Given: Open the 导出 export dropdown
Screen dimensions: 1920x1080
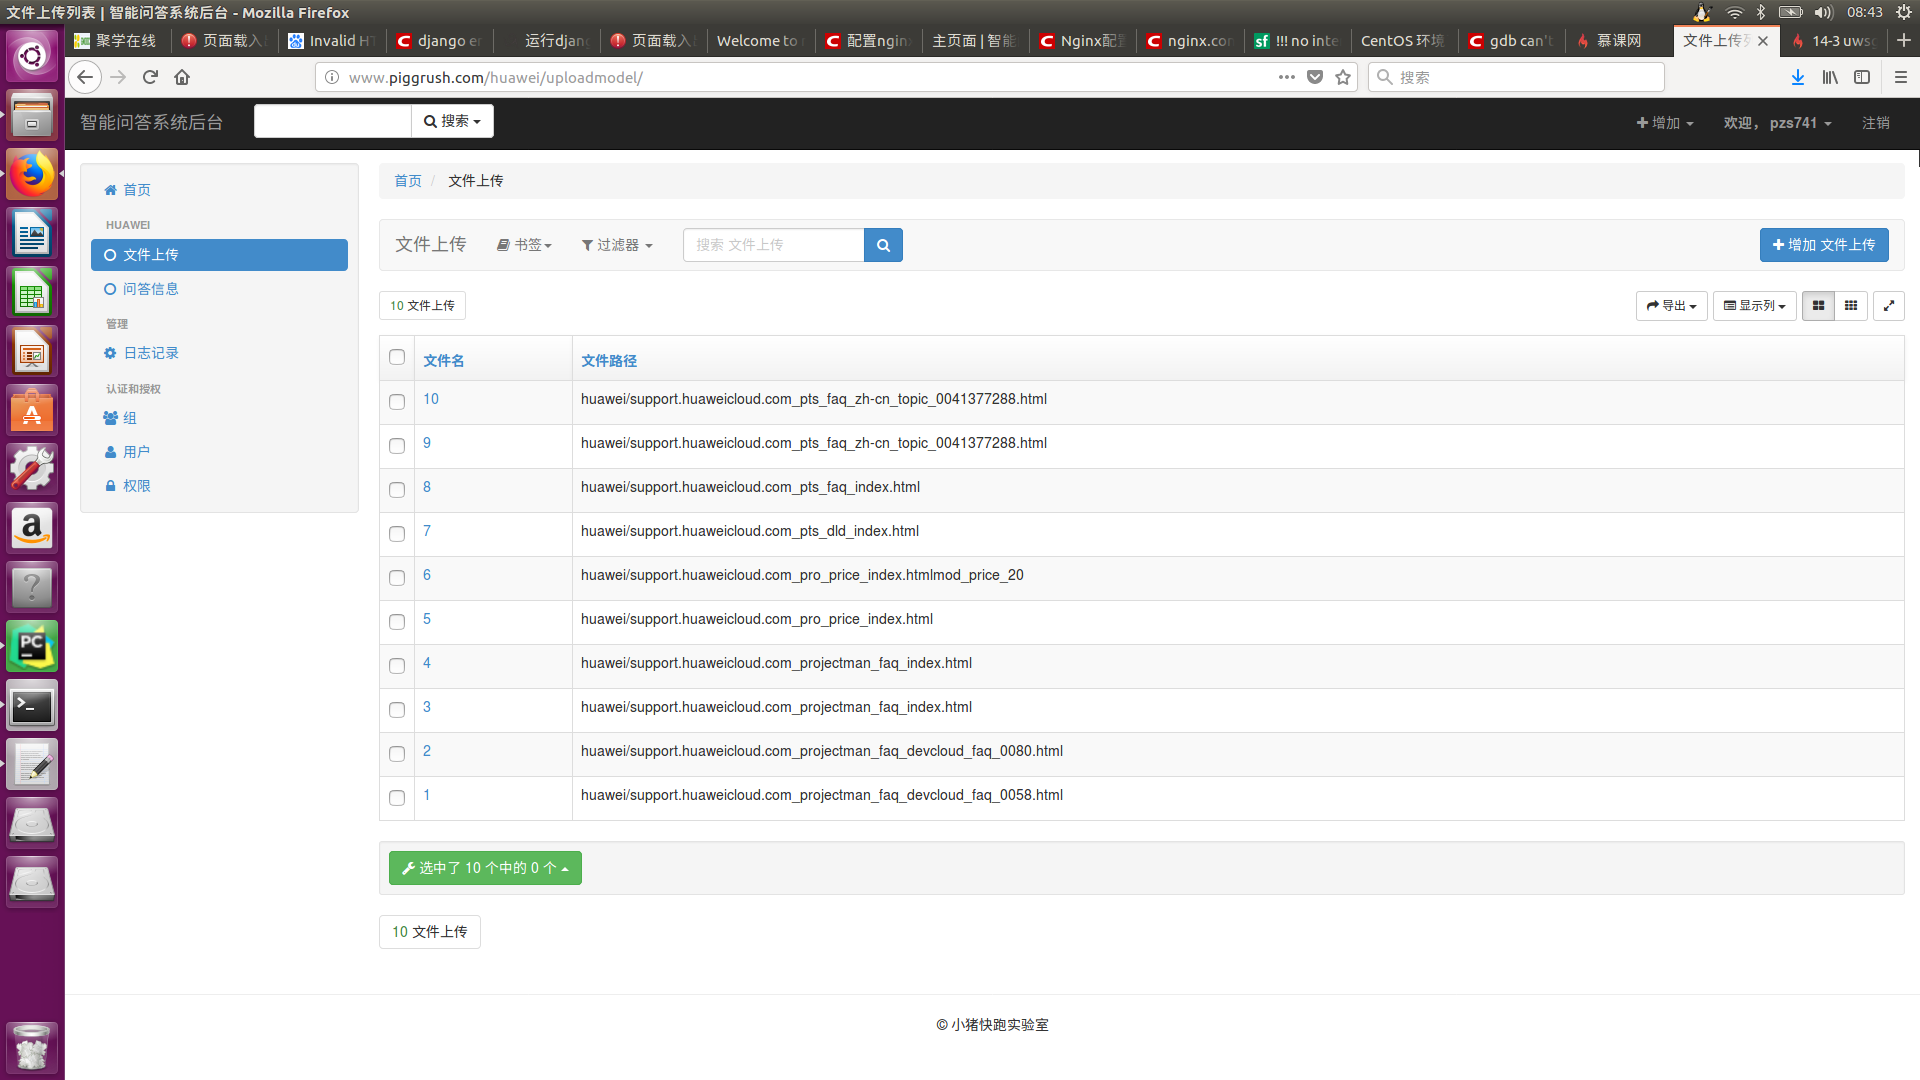Looking at the screenshot, I should [x=1671, y=306].
